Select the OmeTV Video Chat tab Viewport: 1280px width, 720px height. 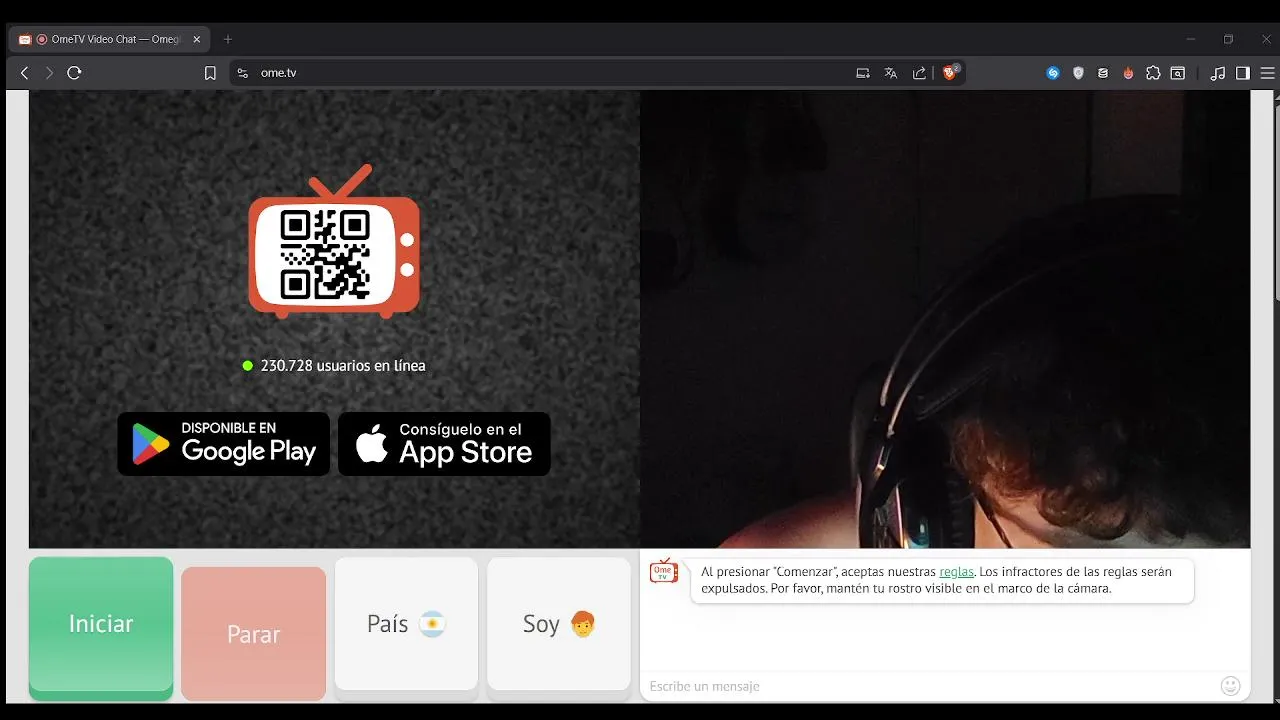[x=110, y=39]
